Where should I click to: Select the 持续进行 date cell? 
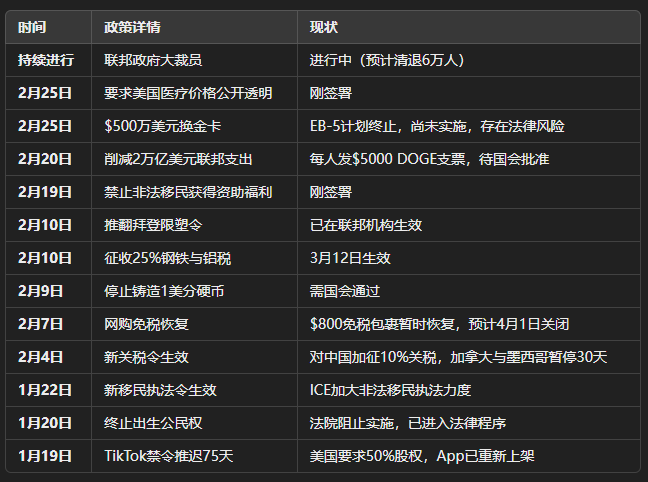(x=45, y=60)
